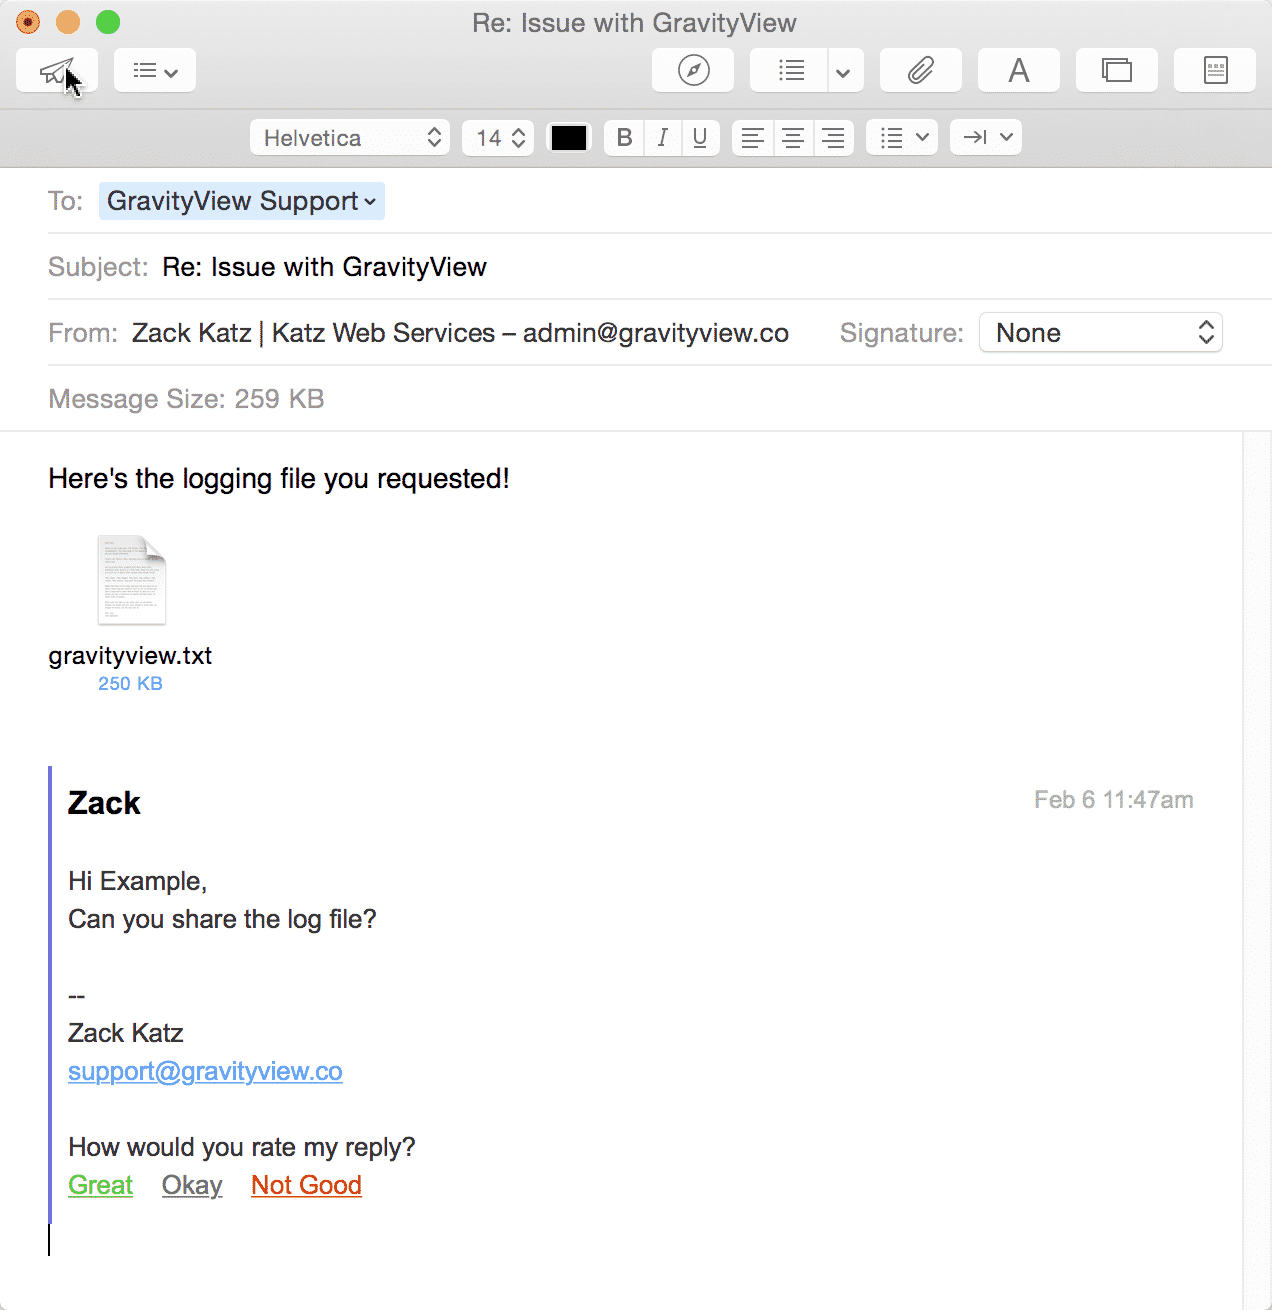Center align the message text
1272x1310 pixels.
[793, 137]
